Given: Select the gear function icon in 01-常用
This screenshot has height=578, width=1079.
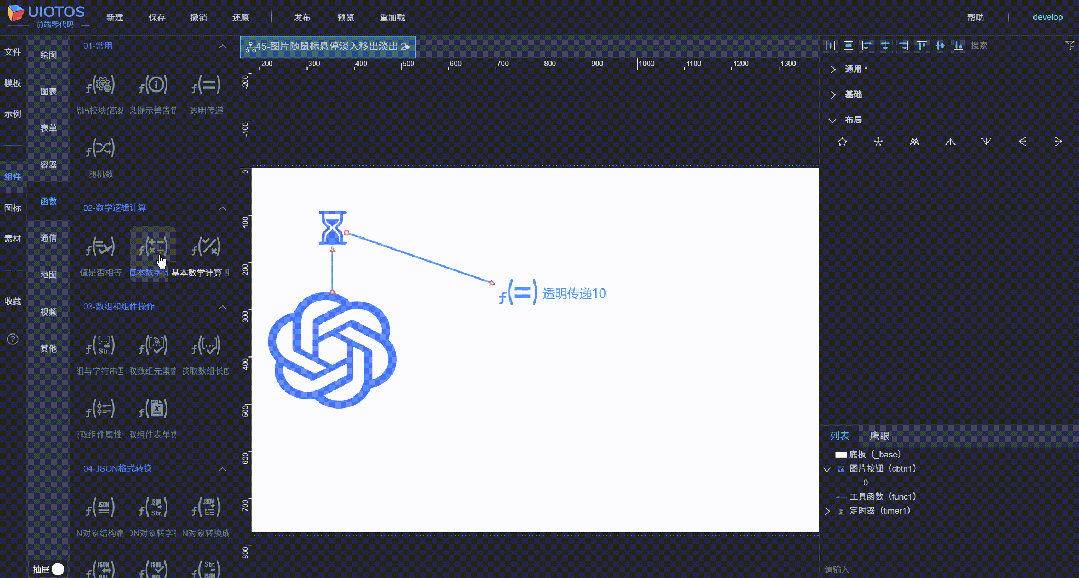Looking at the screenshot, I should (100, 85).
